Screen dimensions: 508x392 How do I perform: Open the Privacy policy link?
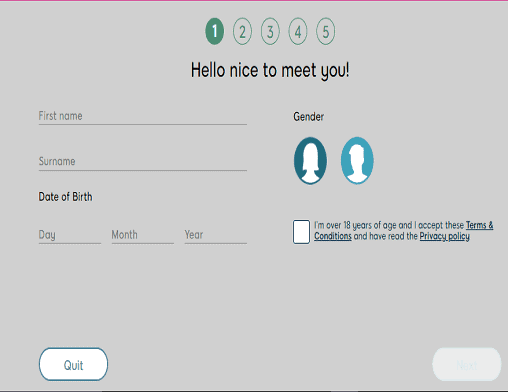coord(445,236)
